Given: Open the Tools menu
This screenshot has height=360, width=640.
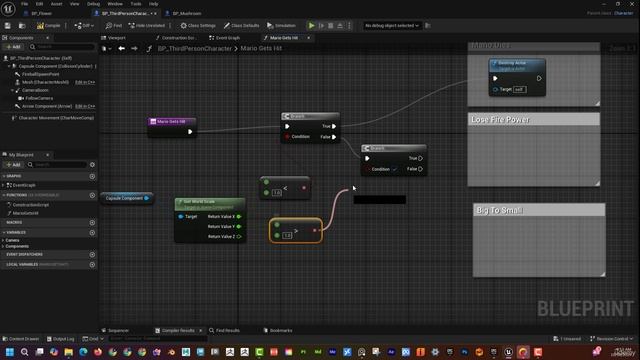Looking at the screenshot, I should pyautogui.click(x=136, y=4).
